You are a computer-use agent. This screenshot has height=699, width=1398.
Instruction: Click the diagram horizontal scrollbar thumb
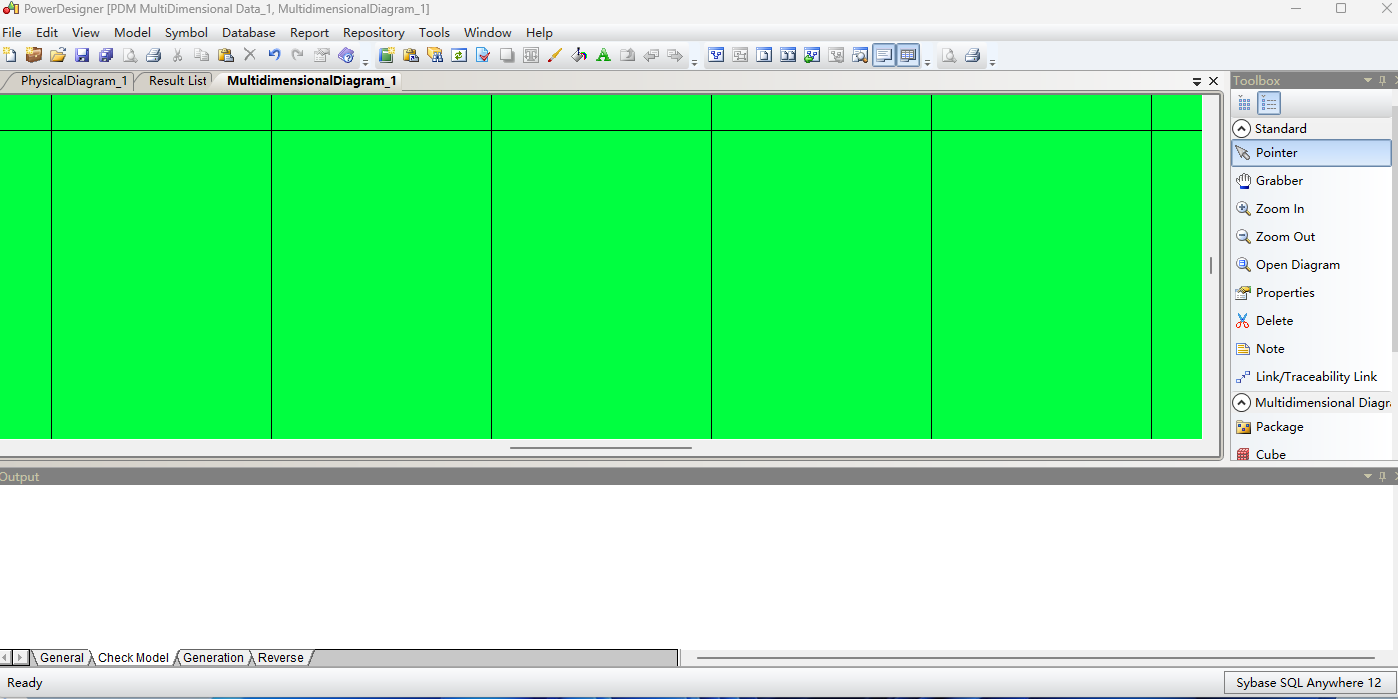coord(600,448)
